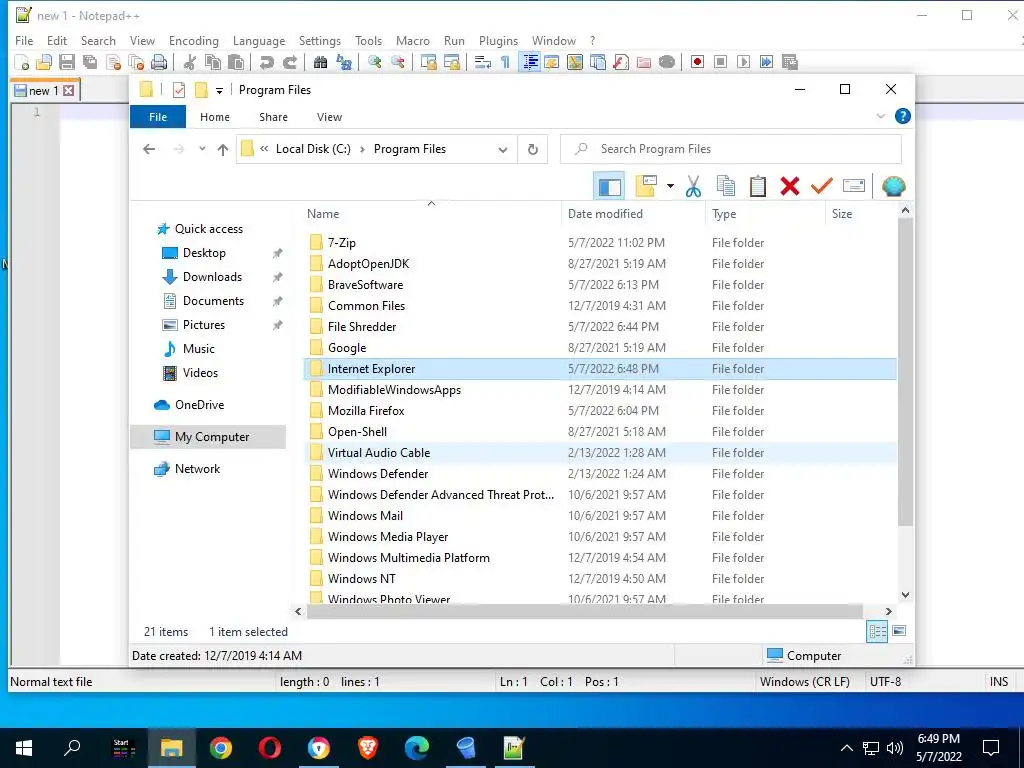This screenshot has height=768, width=1024.
Task: Click New file icon in Notepad++ toolbar
Action: tap(21, 62)
